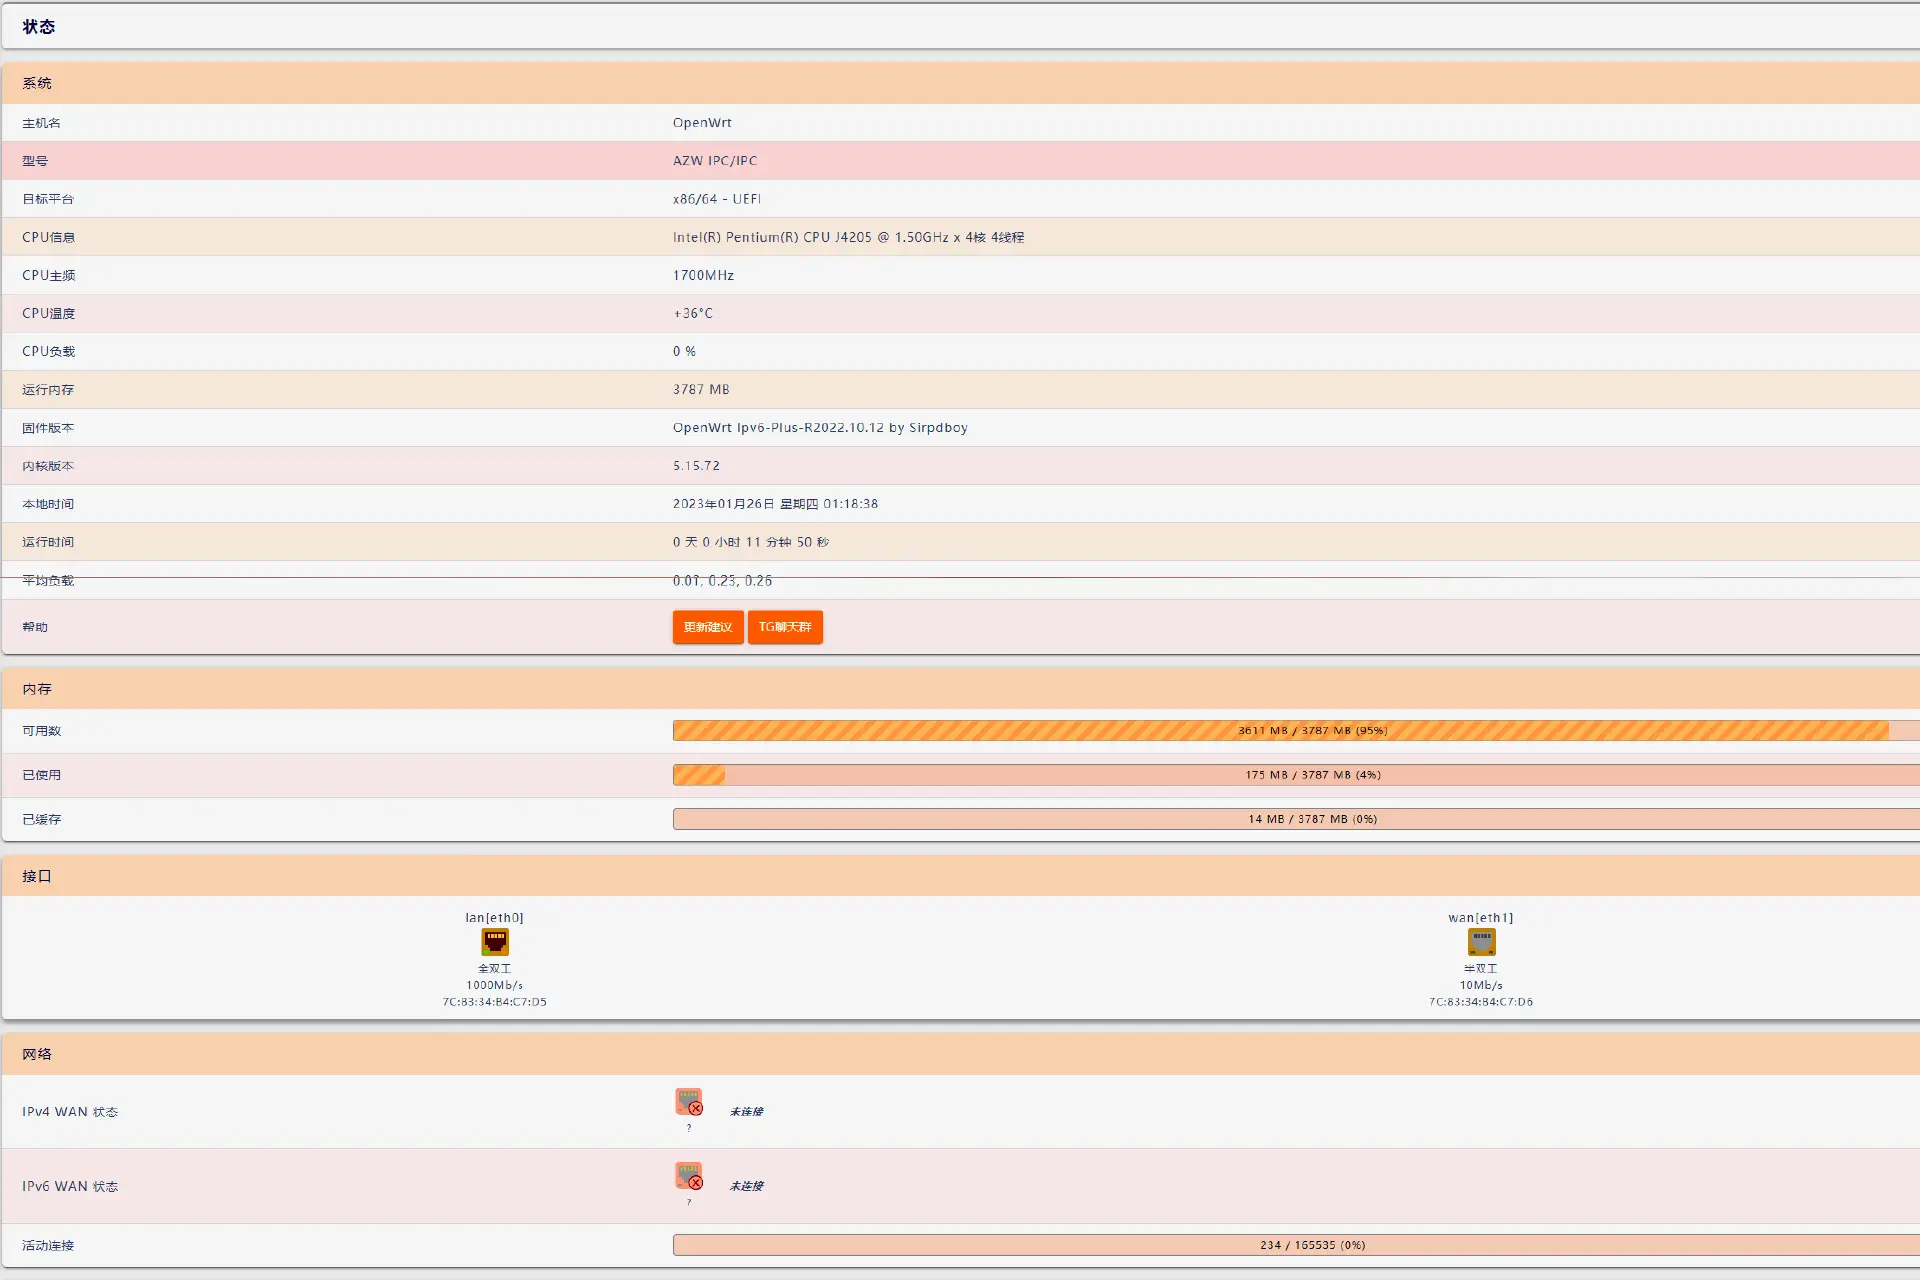Click the 更新建议 button

click(707, 627)
